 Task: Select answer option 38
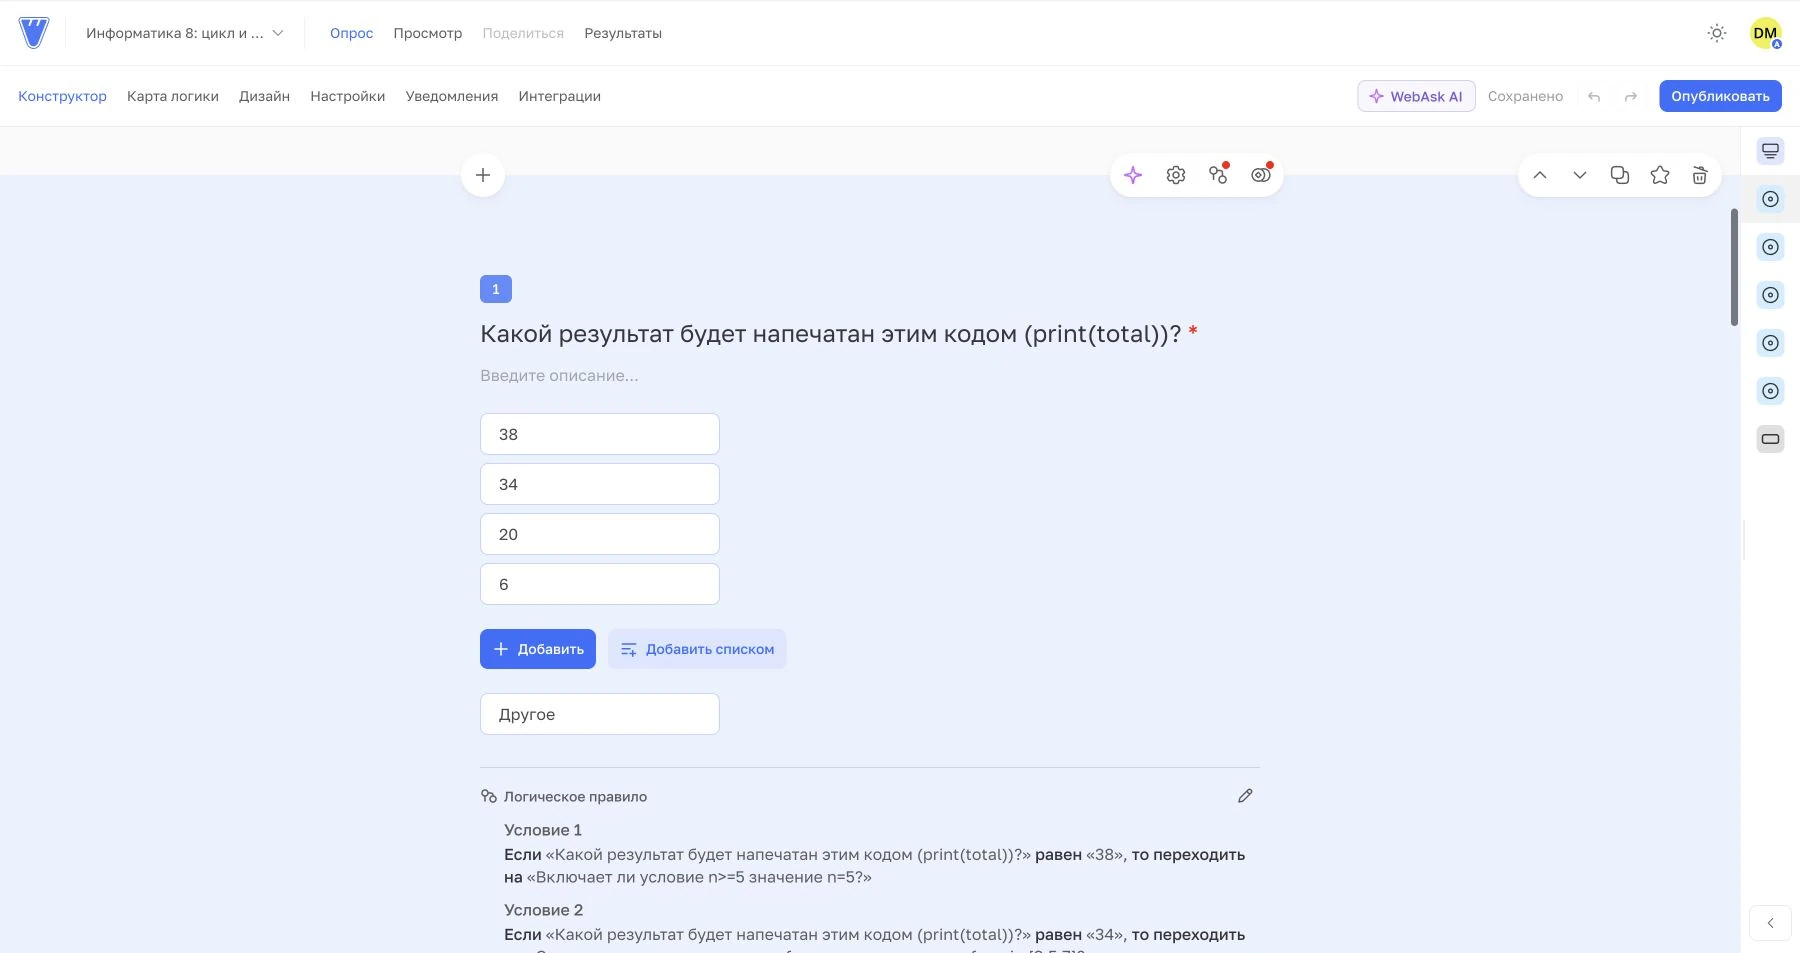point(600,434)
